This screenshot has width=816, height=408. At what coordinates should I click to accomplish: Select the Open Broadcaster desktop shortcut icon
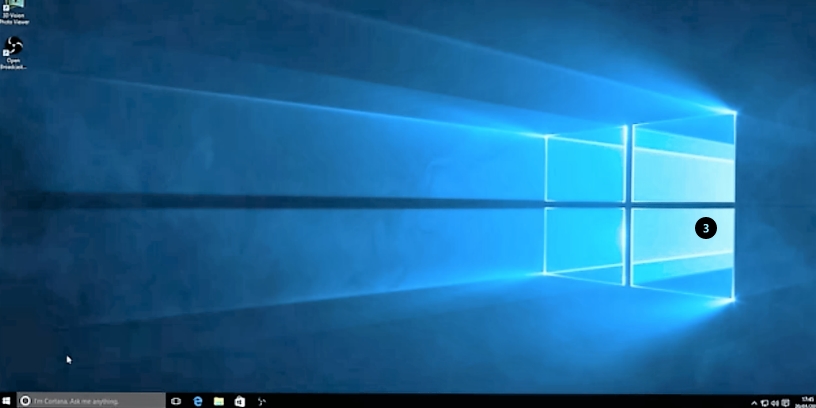(14, 46)
